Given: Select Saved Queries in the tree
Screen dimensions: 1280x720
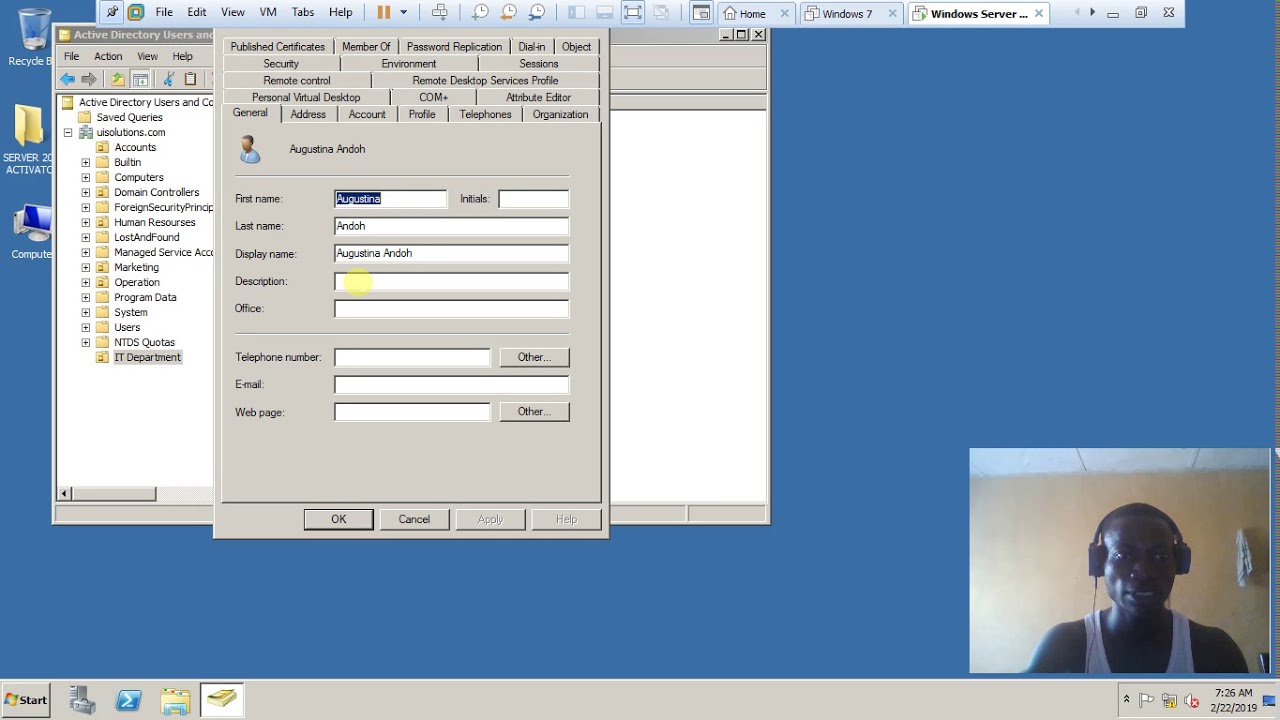Looking at the screenshot, I should pos(129,117).
